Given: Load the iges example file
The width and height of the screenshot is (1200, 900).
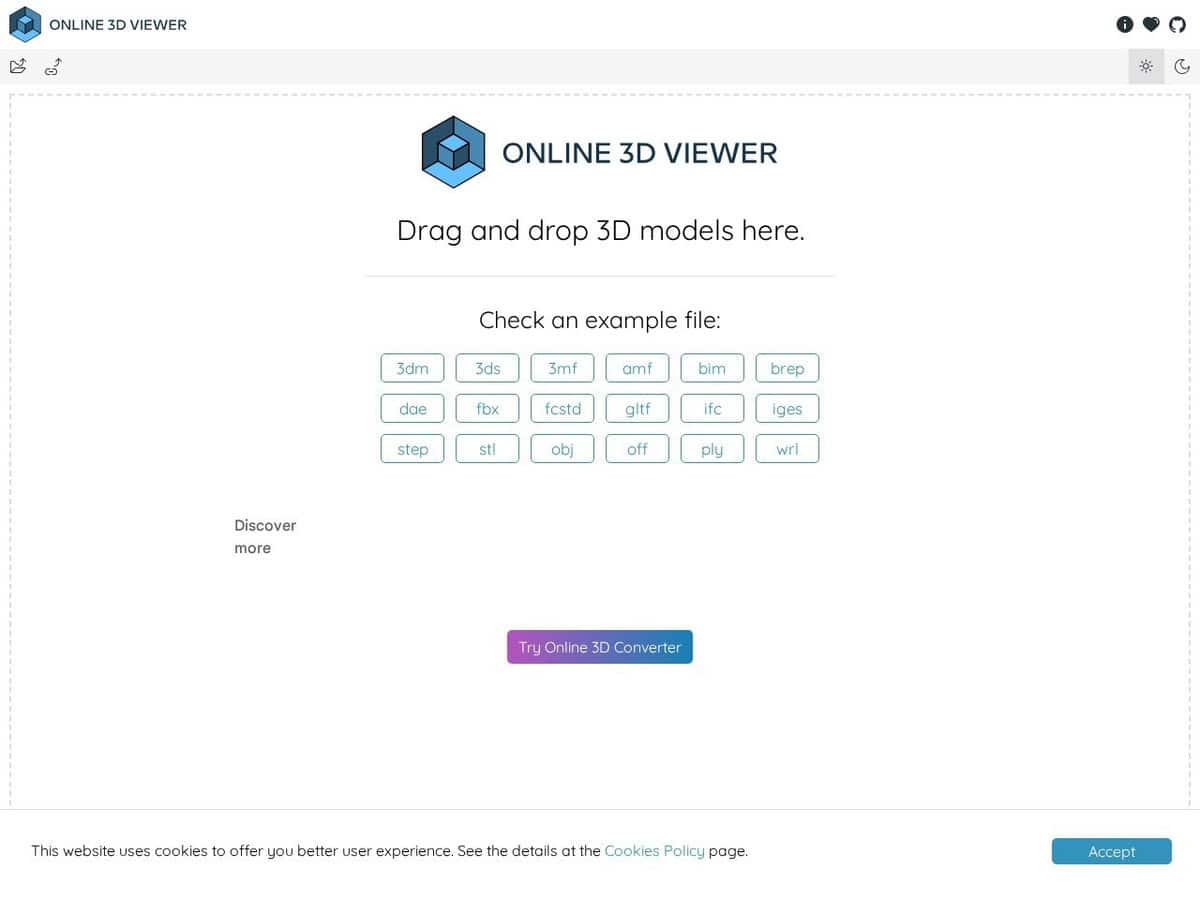Looking at the screenshot, I should pos(787,408).
